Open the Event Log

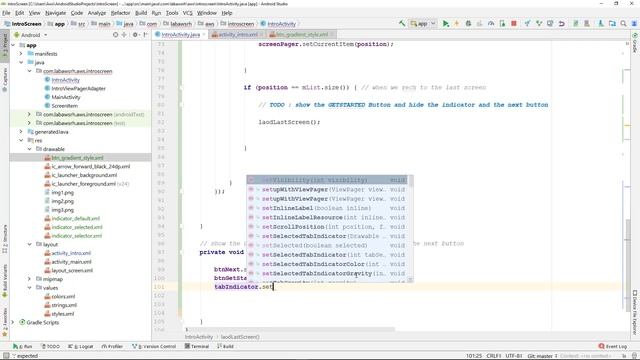(613, 346)
